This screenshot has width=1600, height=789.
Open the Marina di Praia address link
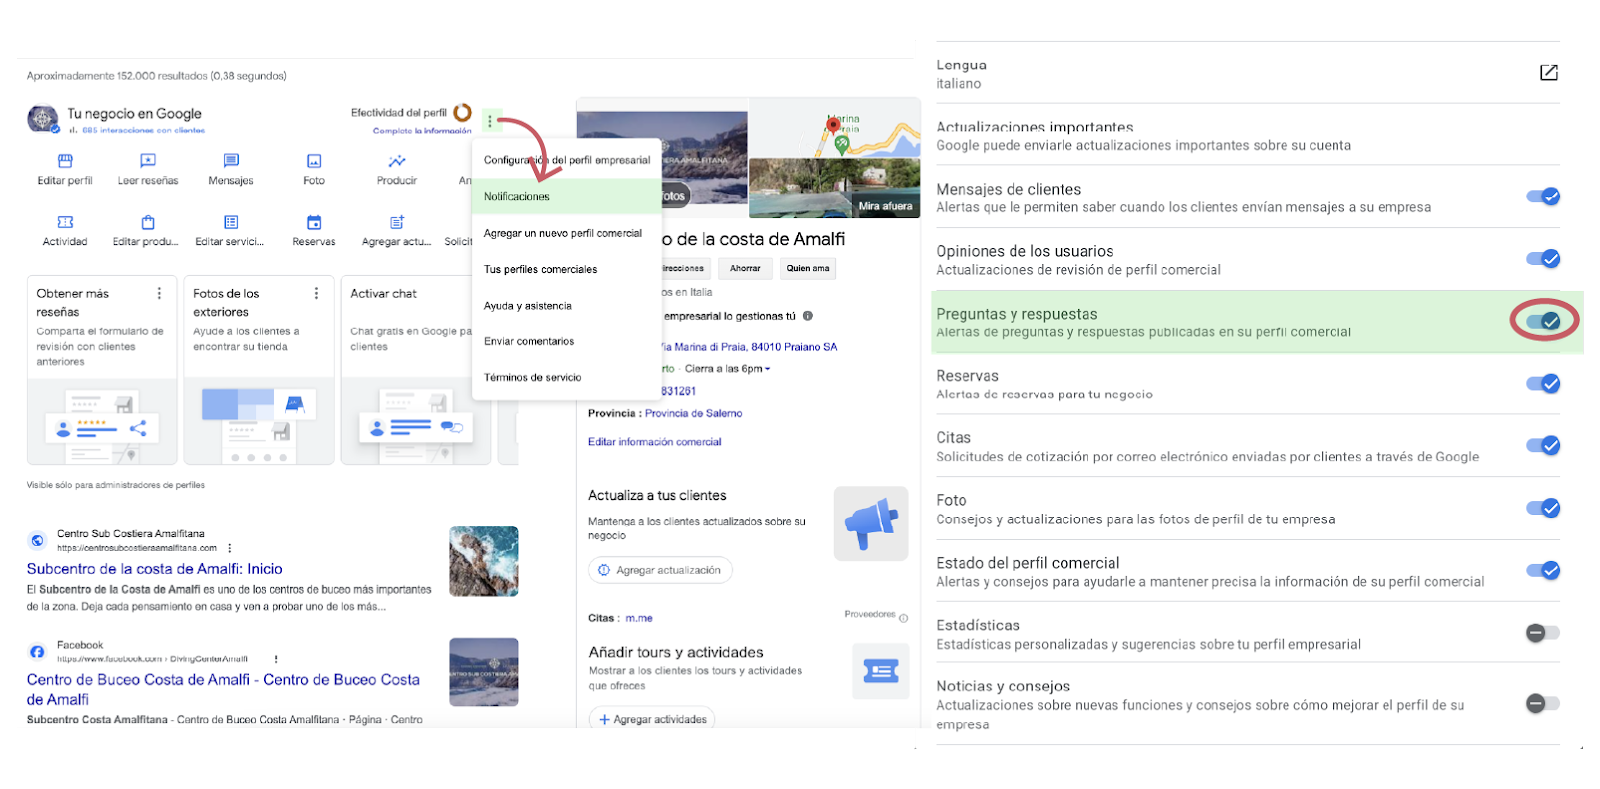(x=749, y=347)
